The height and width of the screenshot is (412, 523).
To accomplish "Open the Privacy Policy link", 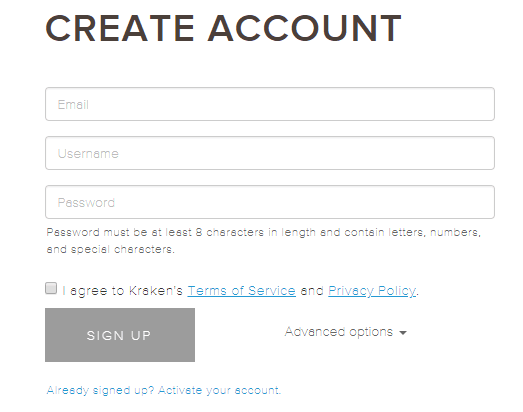I will coord(372,291).
